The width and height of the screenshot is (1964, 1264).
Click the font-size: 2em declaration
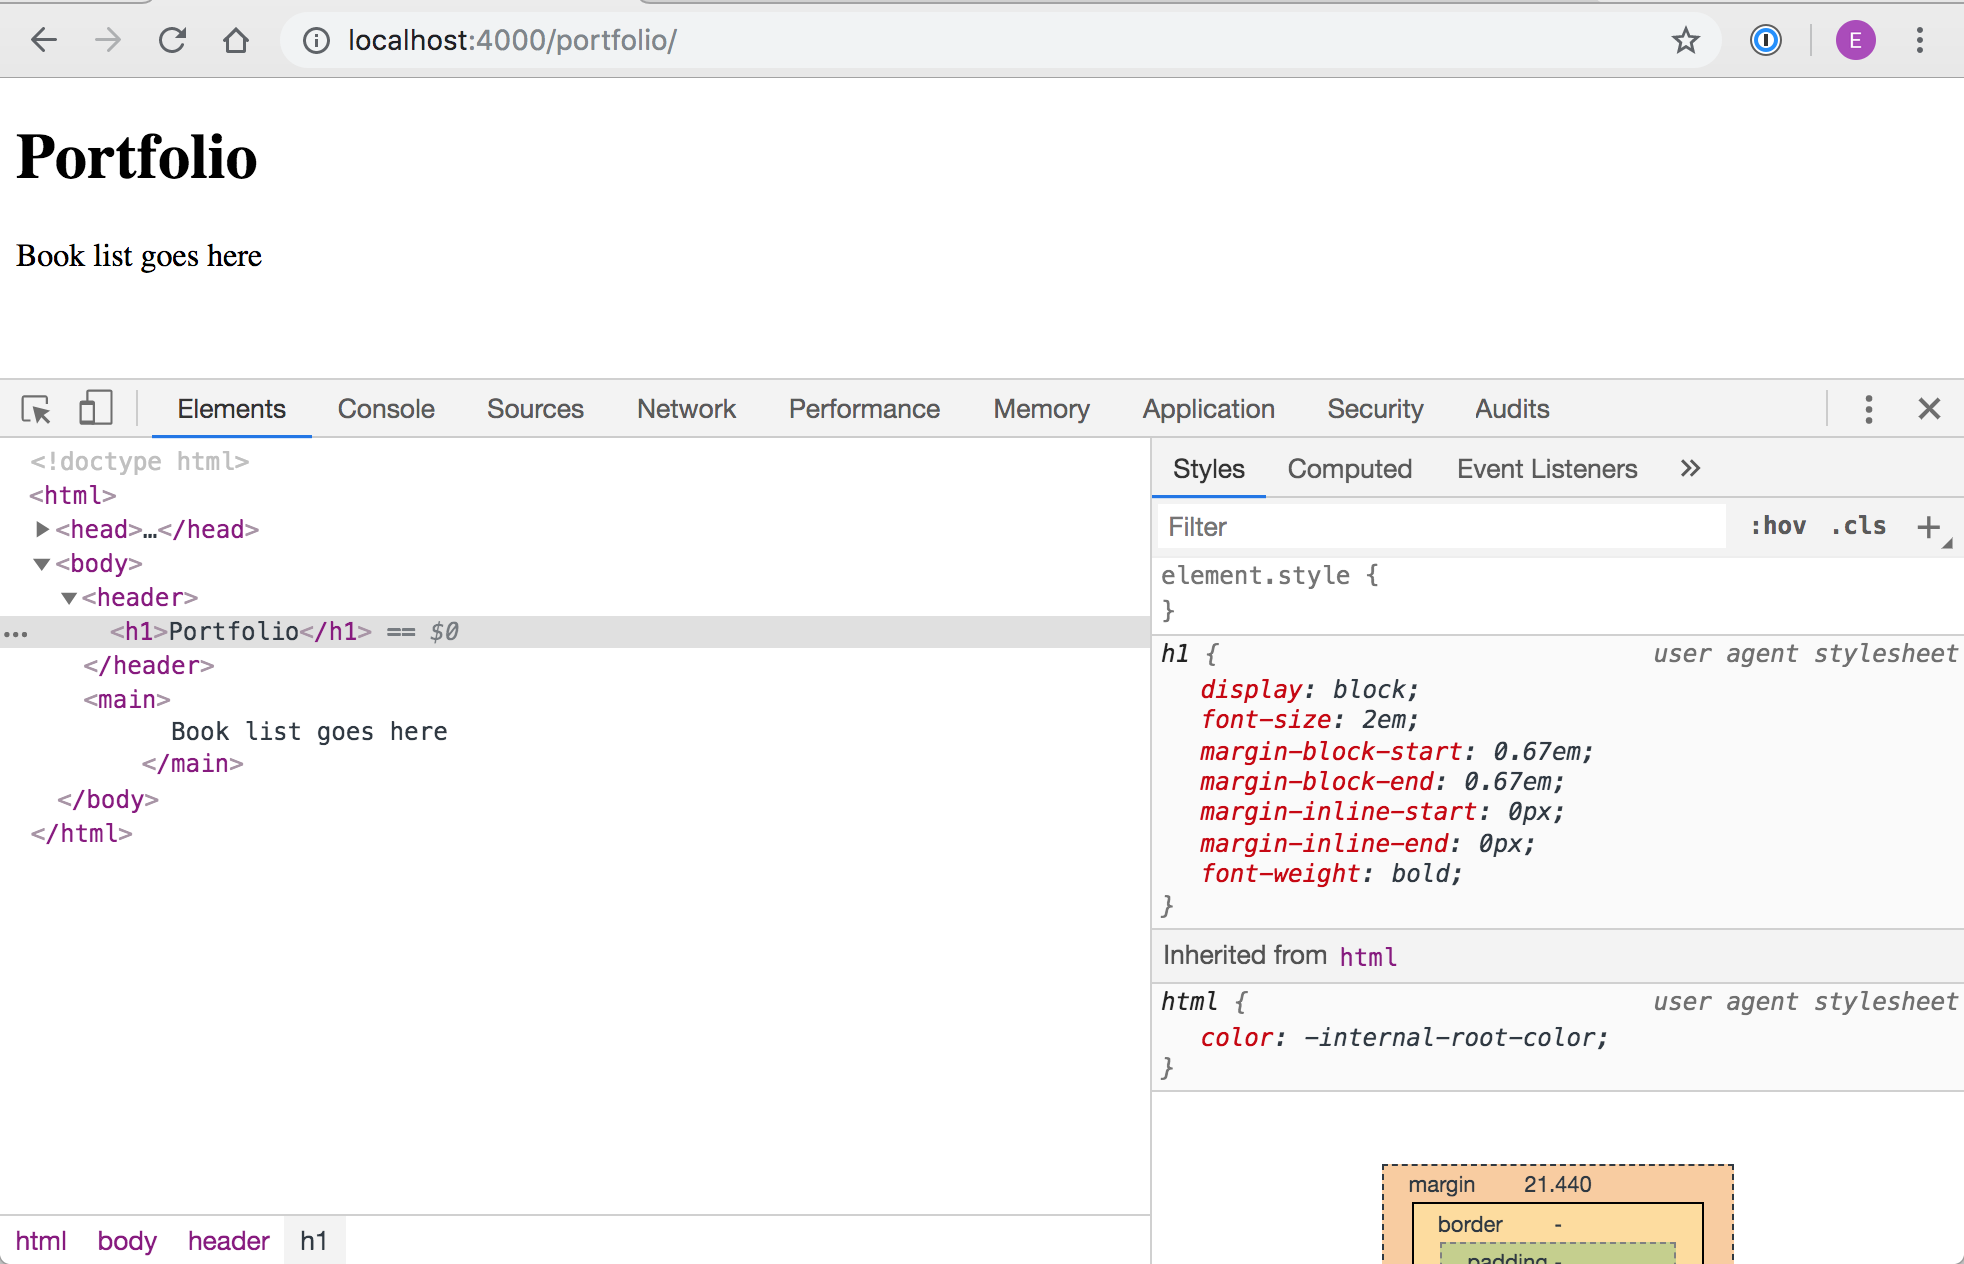[x=1309, y=720]
